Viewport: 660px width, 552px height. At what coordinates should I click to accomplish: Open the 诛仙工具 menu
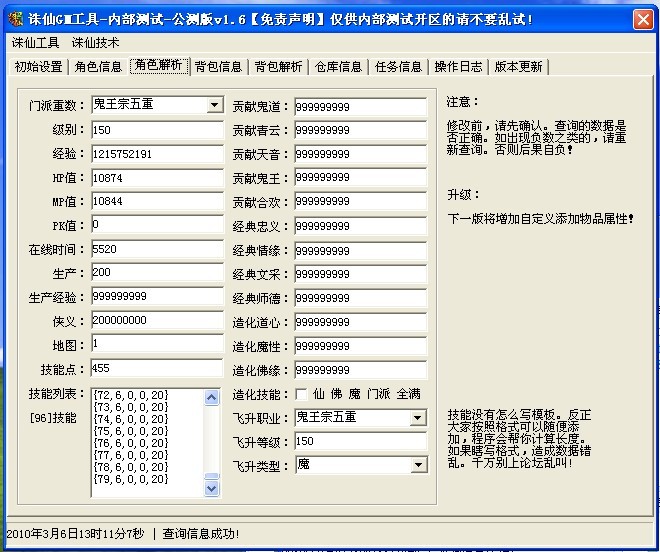coord(35,43)
